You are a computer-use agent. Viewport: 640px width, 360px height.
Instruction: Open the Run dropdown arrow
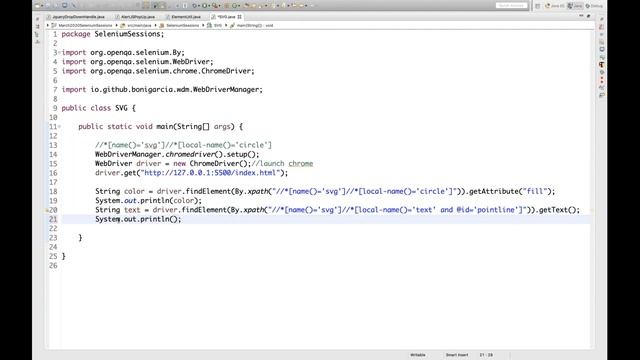pos(209,6)
